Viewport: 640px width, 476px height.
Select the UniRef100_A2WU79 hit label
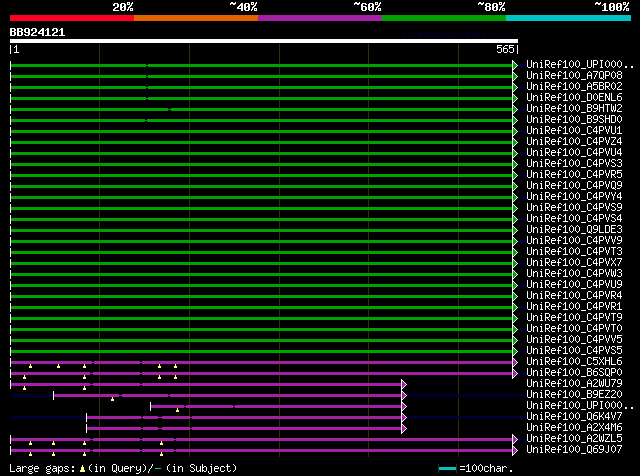(573, 383)
